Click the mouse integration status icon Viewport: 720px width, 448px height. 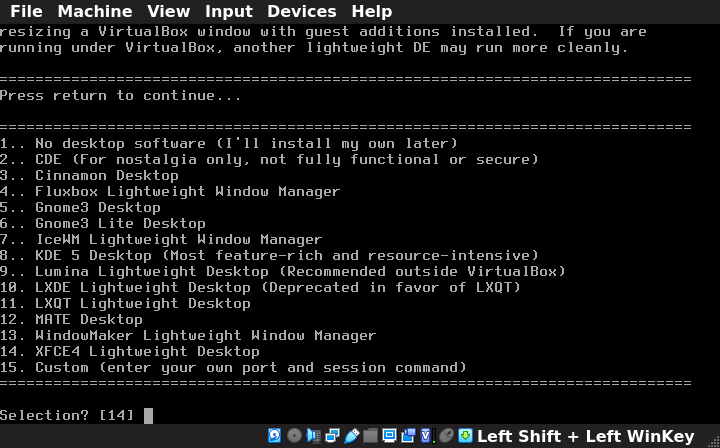(446, 435)
